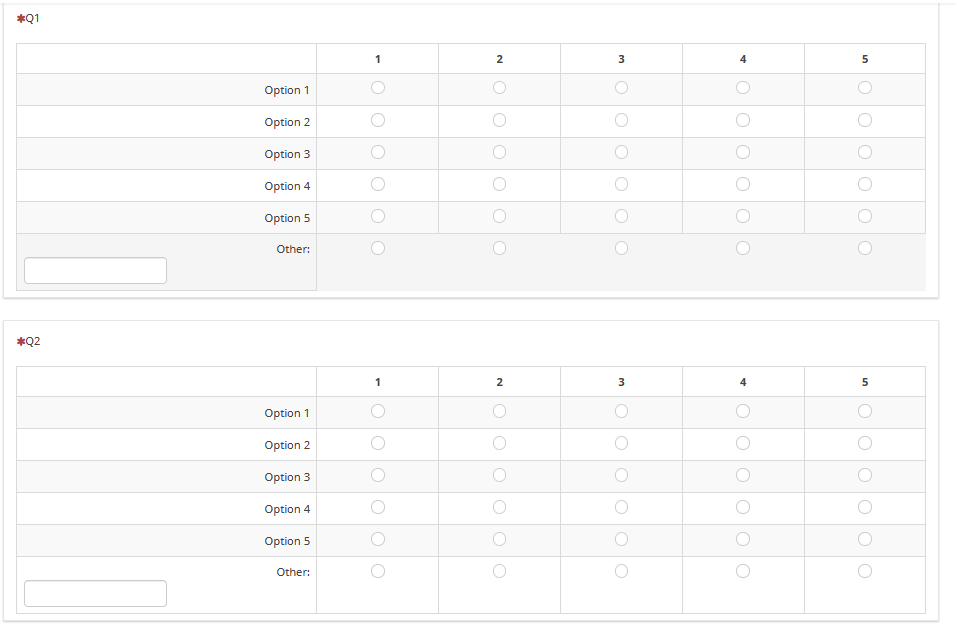This screenshot has height=625, width=956.
Task: Pick rating 2 for Q1 Option 4
Action: coord(499,184)
